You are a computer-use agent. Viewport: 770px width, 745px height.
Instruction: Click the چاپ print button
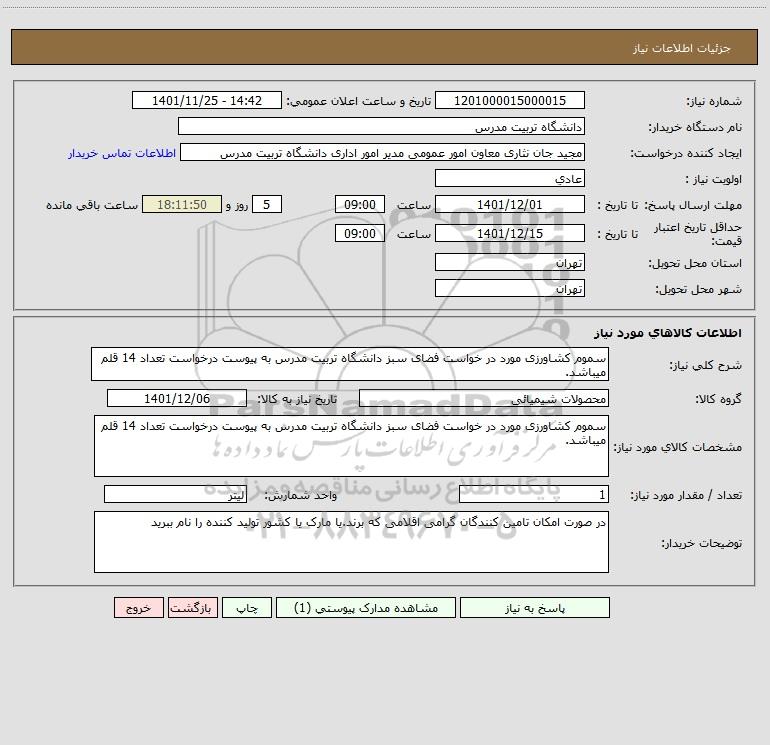pyautogui.click(x=247, y=607)
